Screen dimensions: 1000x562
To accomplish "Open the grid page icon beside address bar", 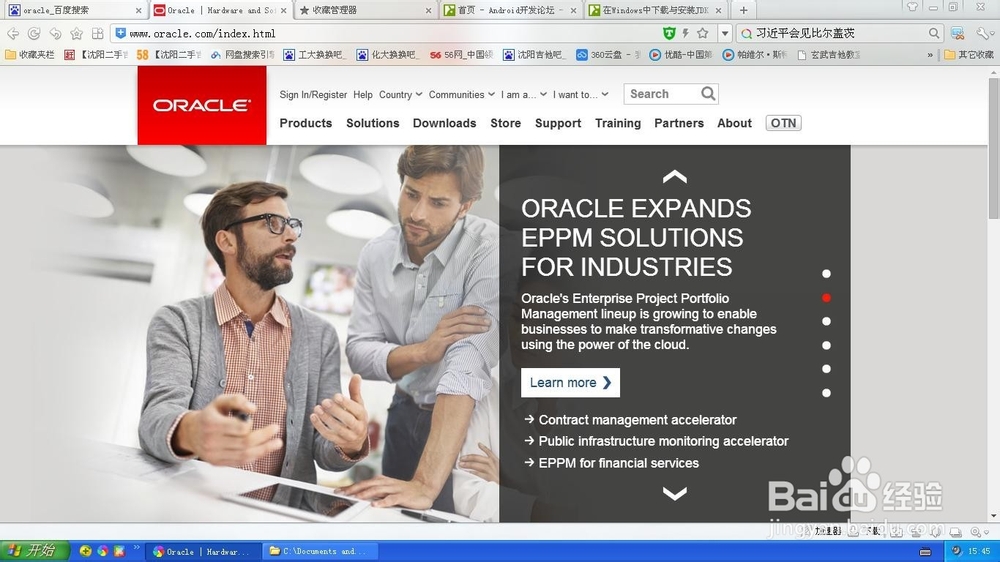I will (x=98, y=33).
